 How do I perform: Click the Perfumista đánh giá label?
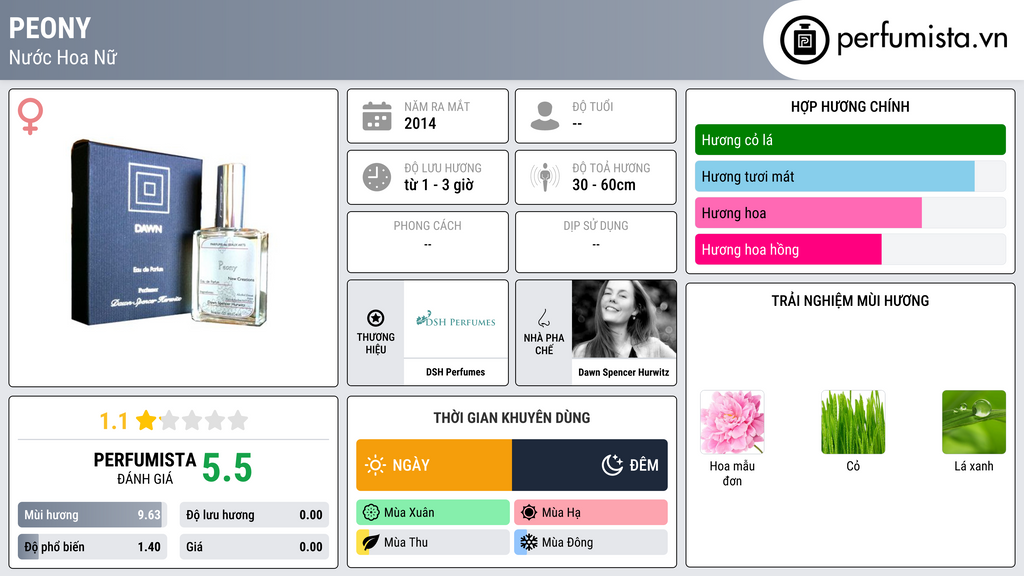pos(144,468)
